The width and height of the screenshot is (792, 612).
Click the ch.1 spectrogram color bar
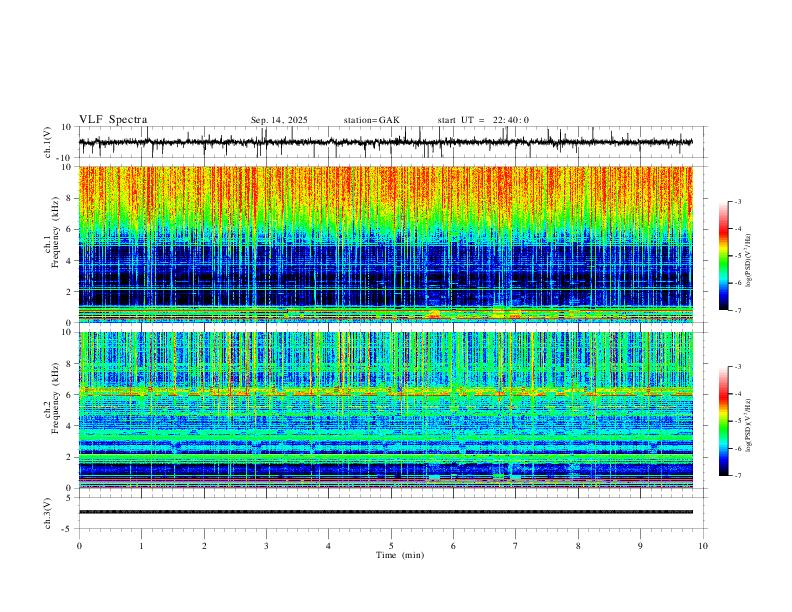coord(723,256)
